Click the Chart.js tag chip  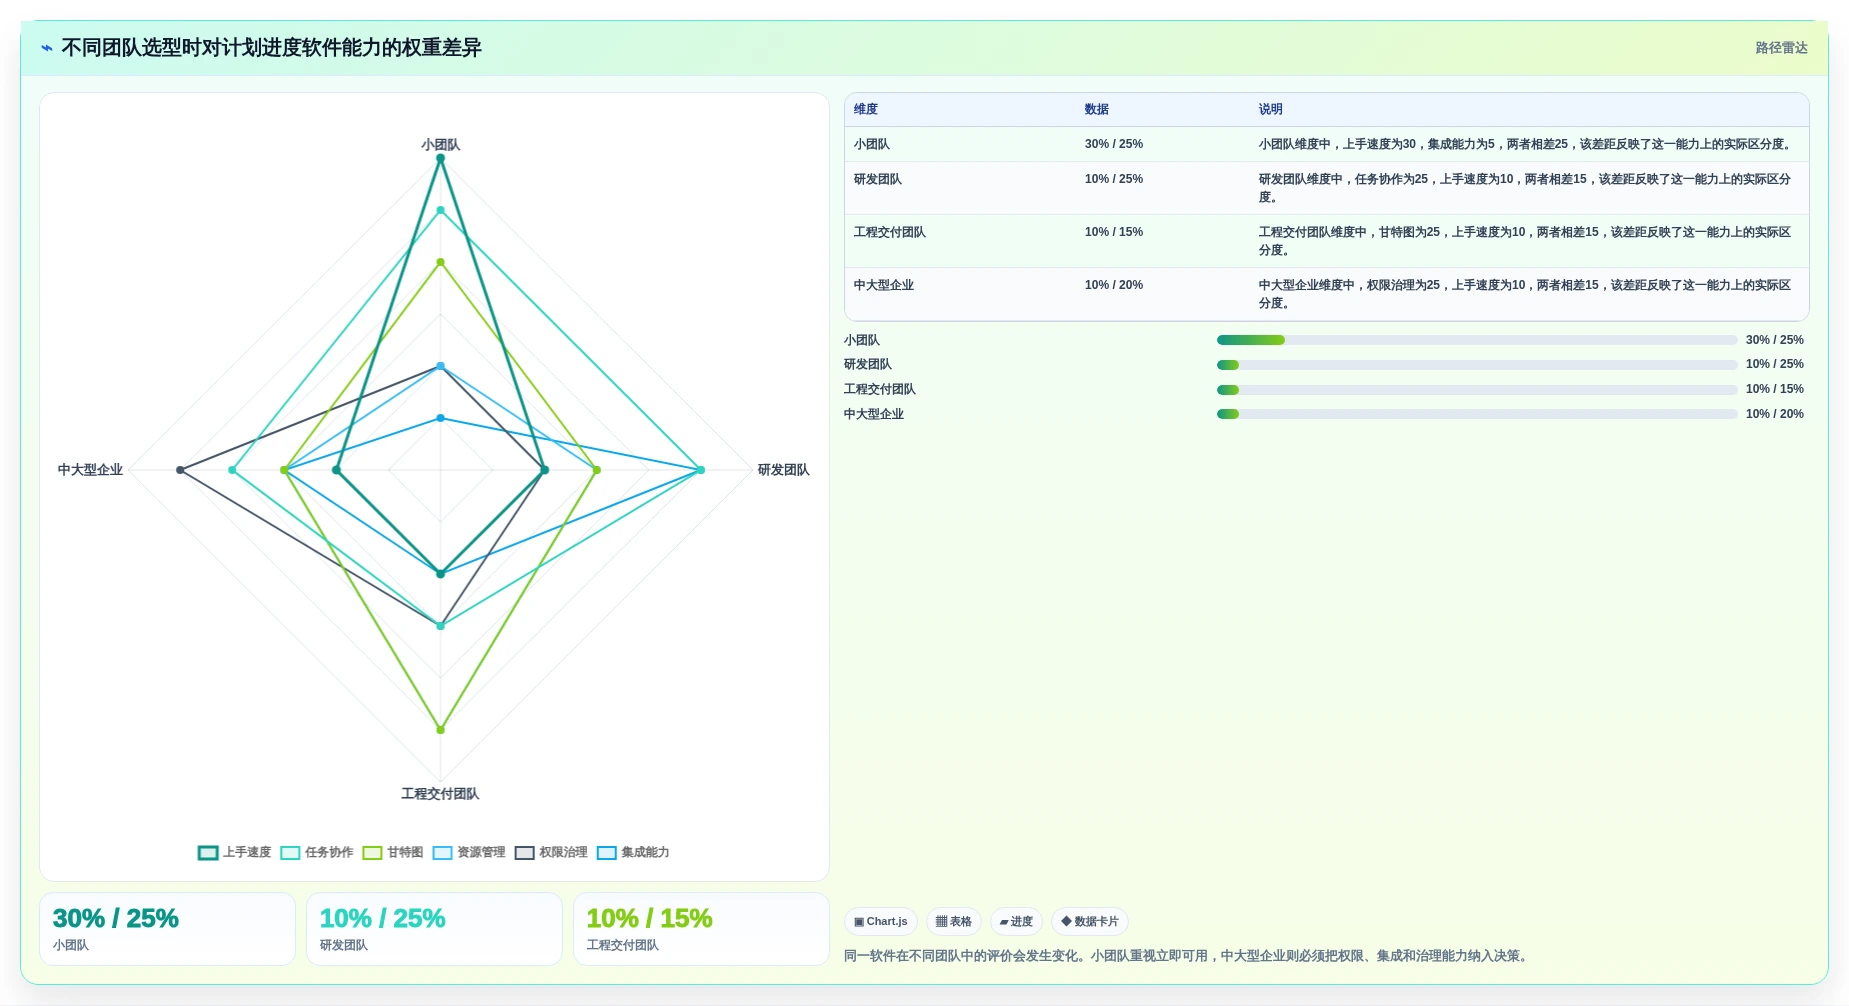click(881, 921)
